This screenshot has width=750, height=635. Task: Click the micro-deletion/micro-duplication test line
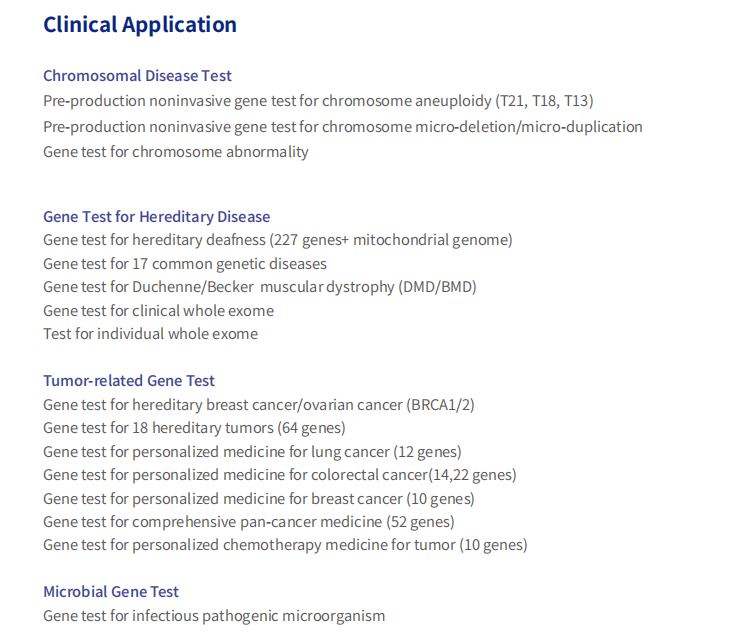342,127
